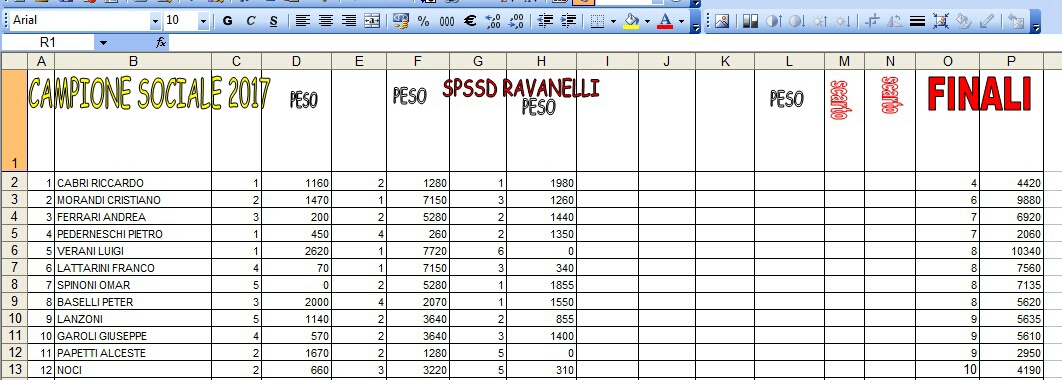The image size is (1062, 380).
Task: Align cell text right
Action: click(349, 21)
